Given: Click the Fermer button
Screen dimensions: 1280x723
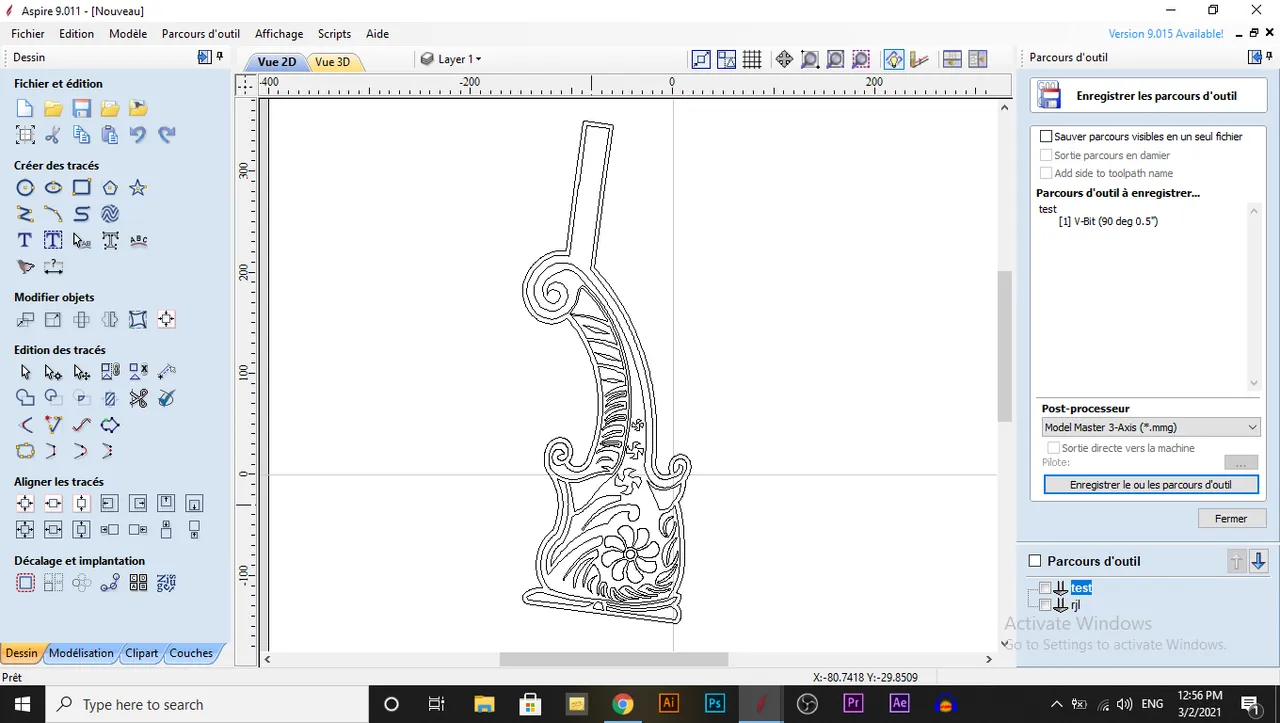Looking at the screenshot, I should [x=1231, y=518].
